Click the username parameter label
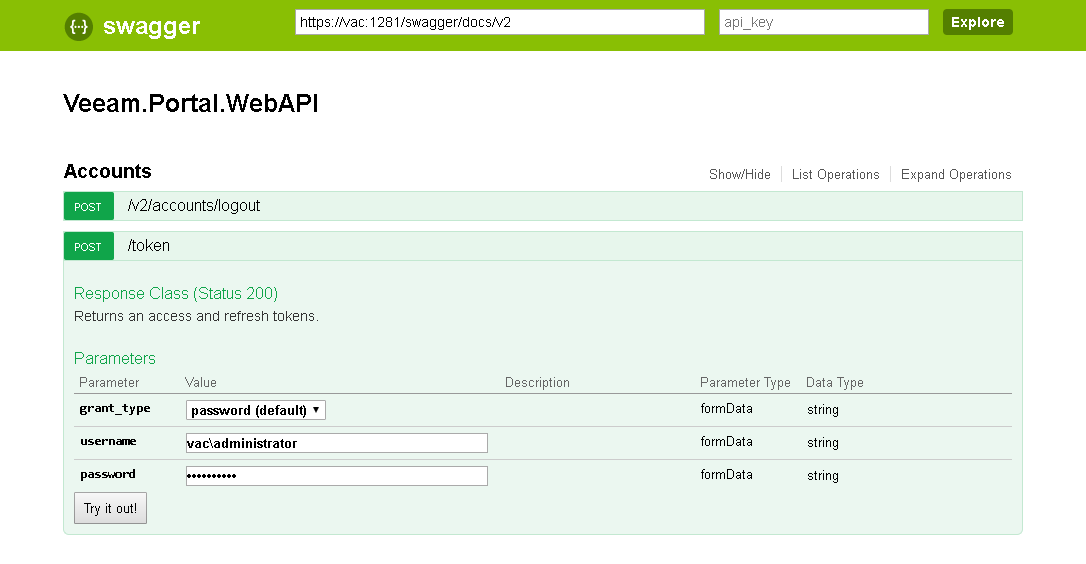This screenshot has width=1086, height=564. 108,441
